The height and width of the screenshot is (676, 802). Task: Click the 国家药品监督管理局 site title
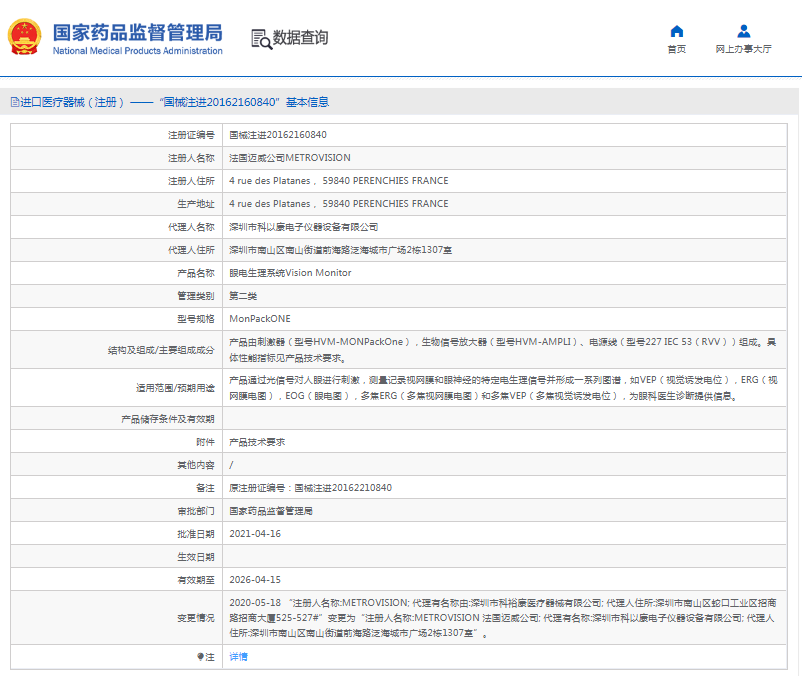click(x=137, y=32)
